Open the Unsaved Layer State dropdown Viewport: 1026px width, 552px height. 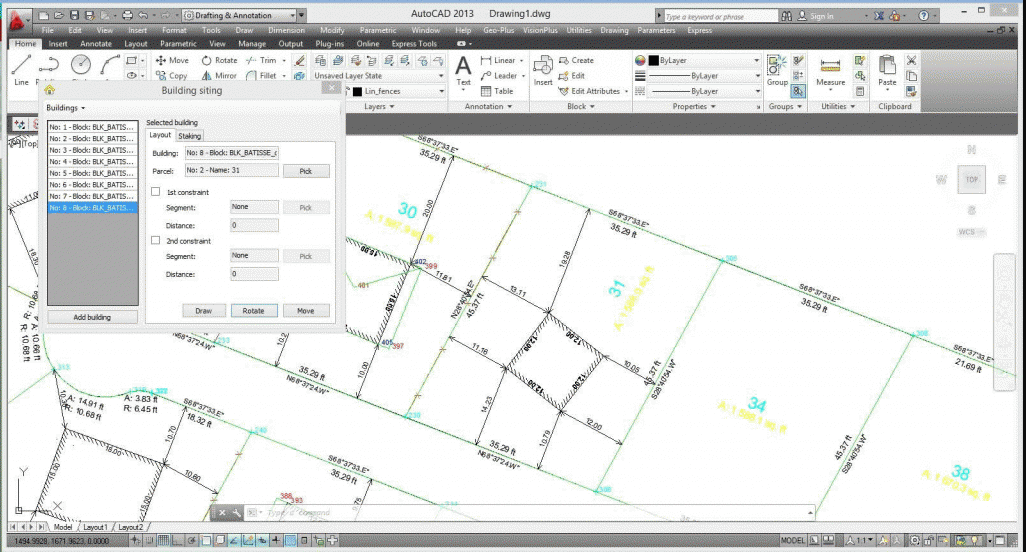[x=379, y=76]
